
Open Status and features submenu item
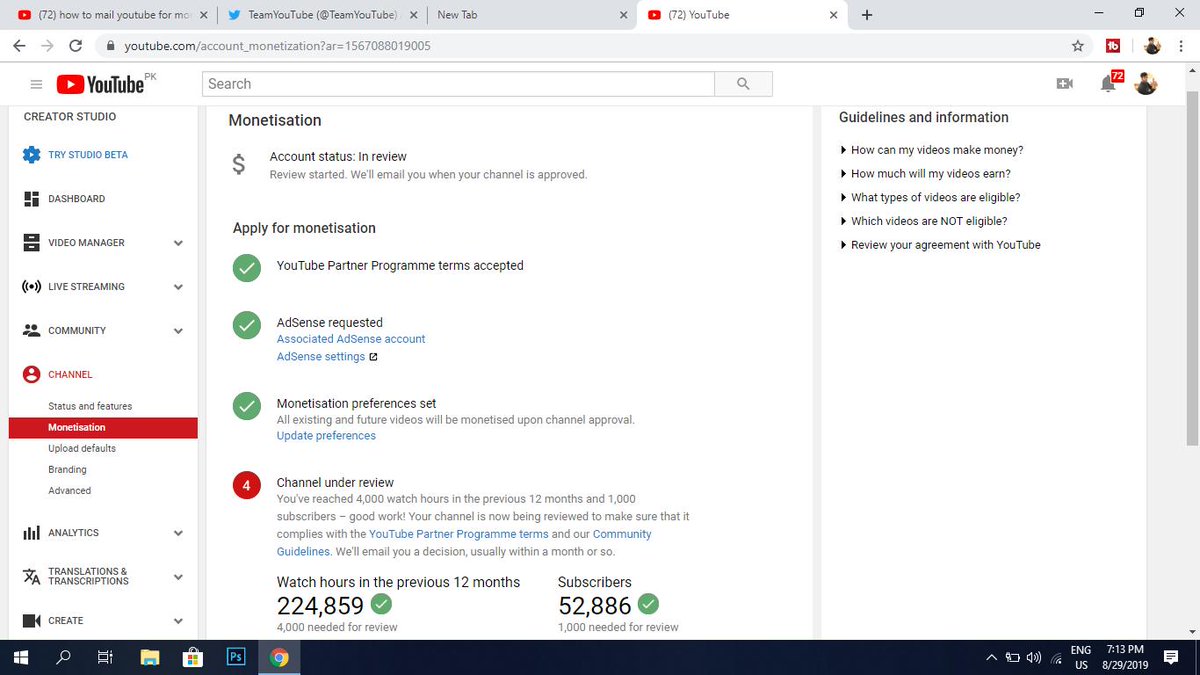pyautogui.click(x=90, y=407)
